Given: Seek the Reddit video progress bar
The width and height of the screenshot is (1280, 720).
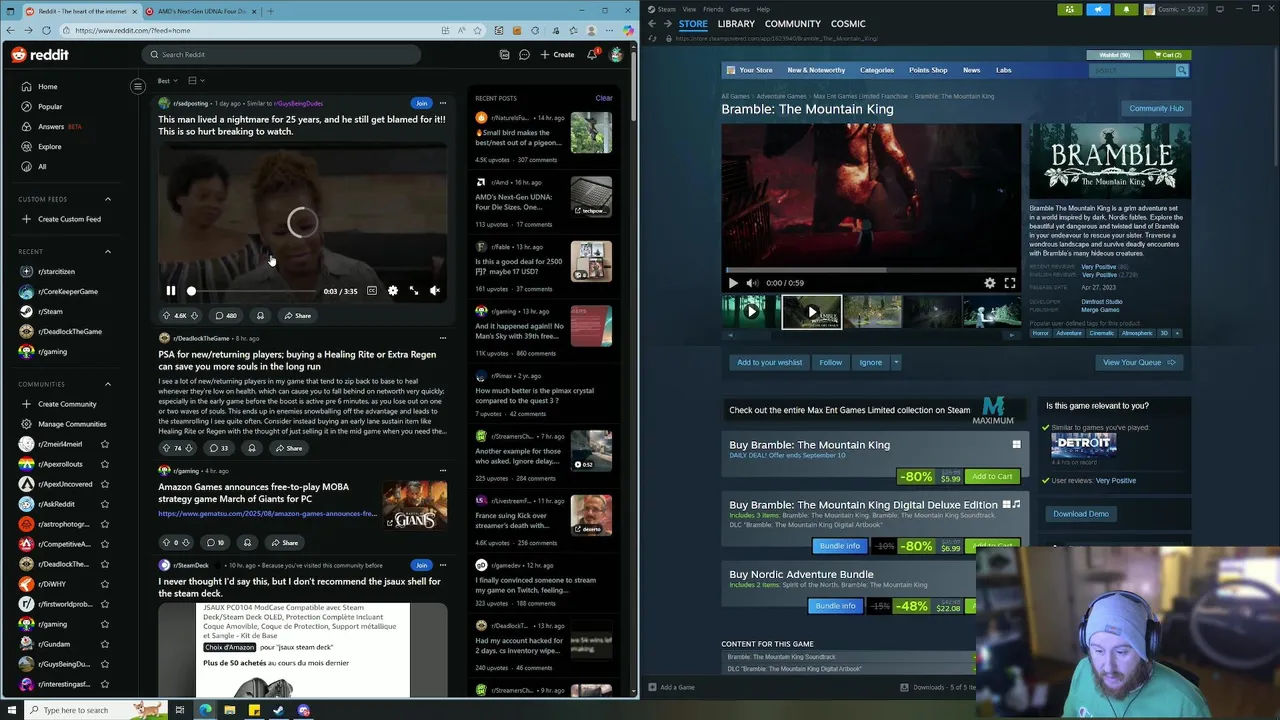Looking at the screenshot, I should [253, 291].
